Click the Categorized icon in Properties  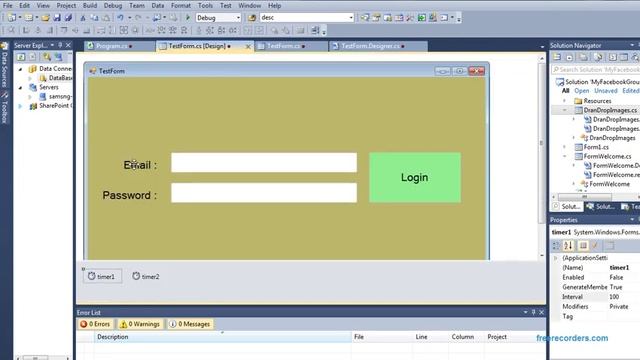(556, 245)
